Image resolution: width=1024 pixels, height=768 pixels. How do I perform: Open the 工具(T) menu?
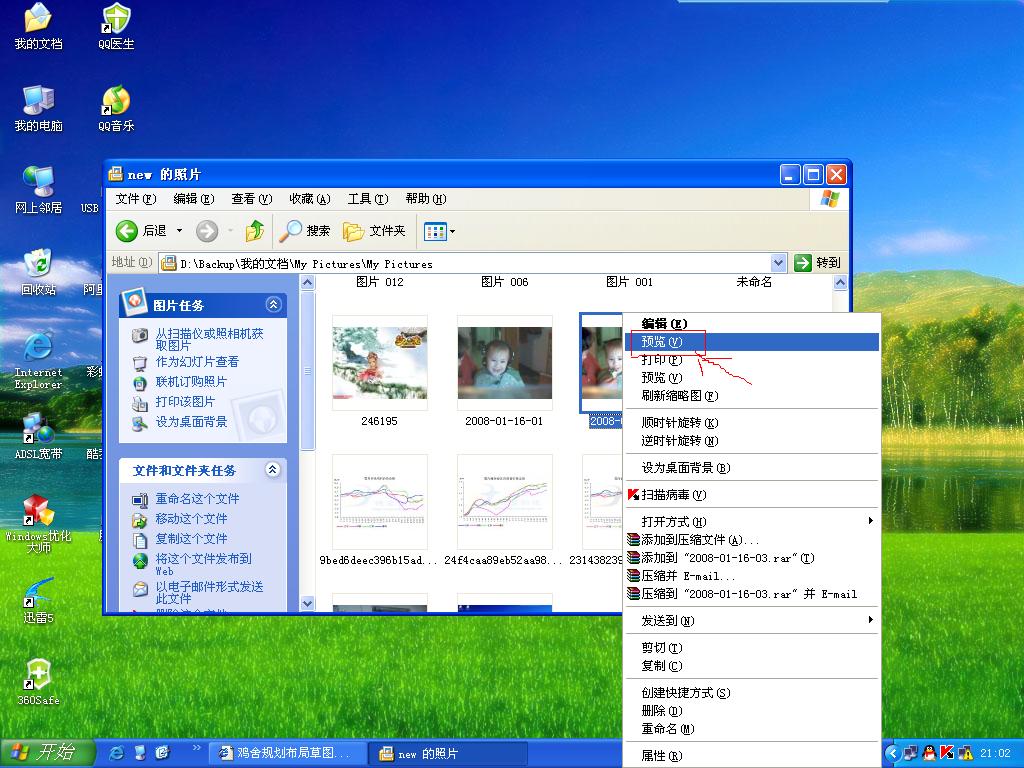tap(368, 199)
